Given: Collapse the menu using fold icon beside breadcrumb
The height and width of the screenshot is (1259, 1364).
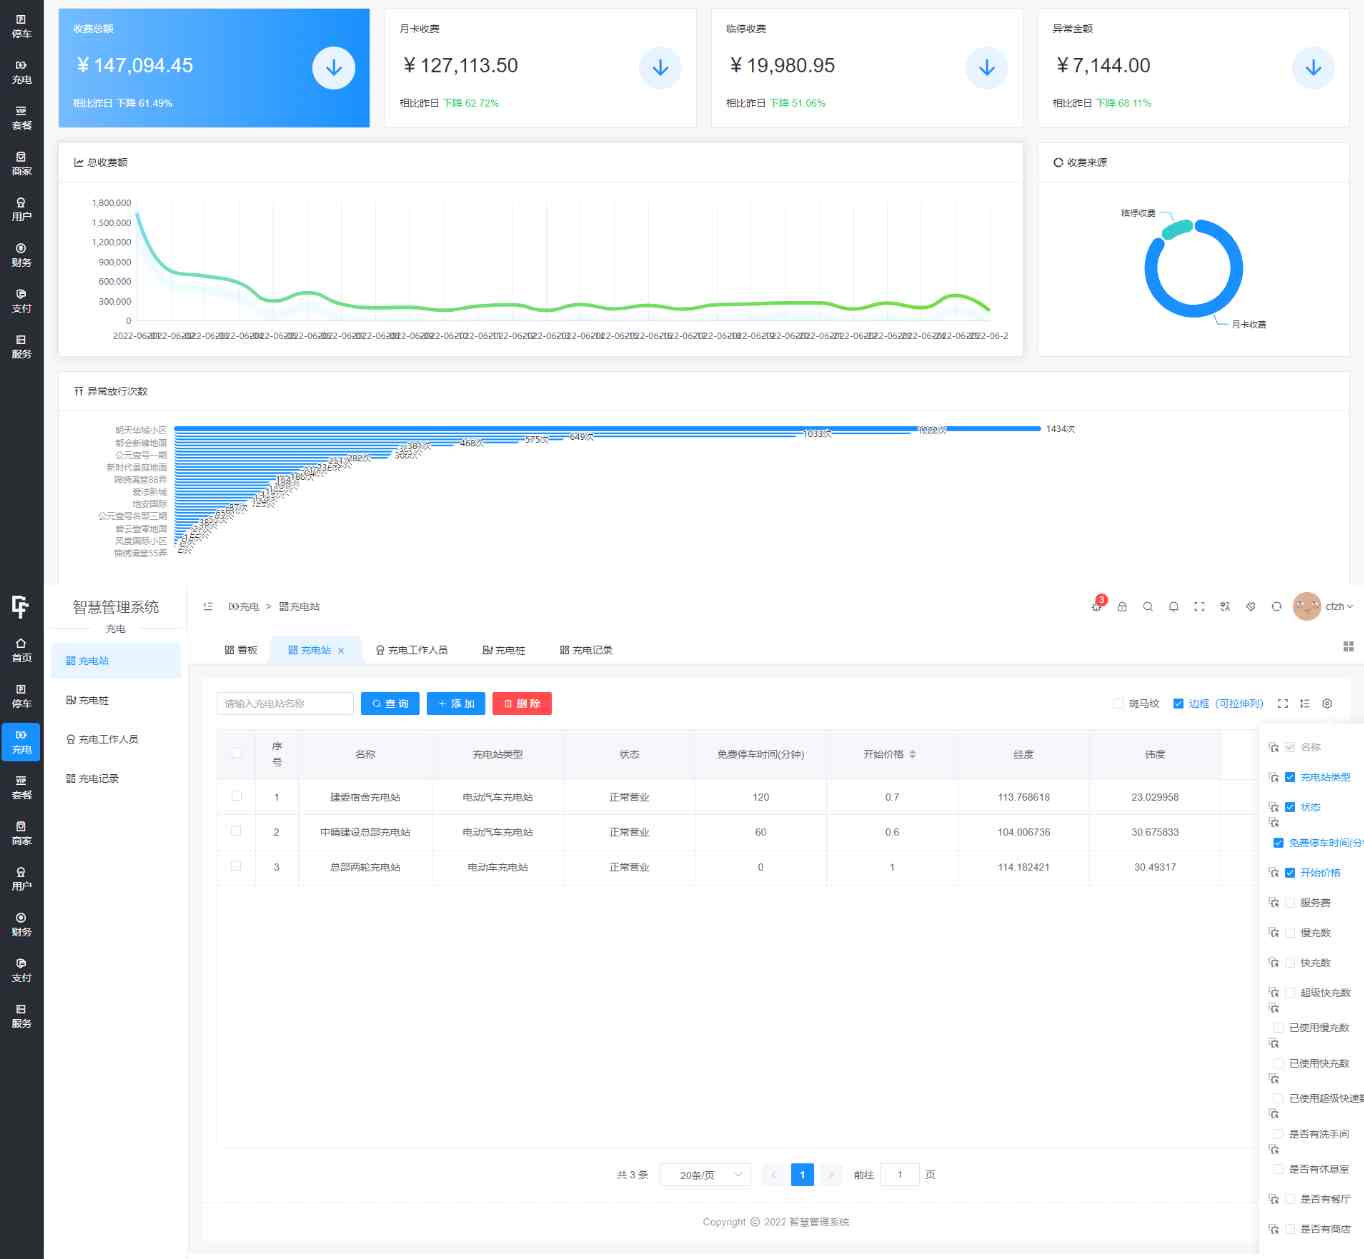Looking at the screenshot, I should (208, 607).
